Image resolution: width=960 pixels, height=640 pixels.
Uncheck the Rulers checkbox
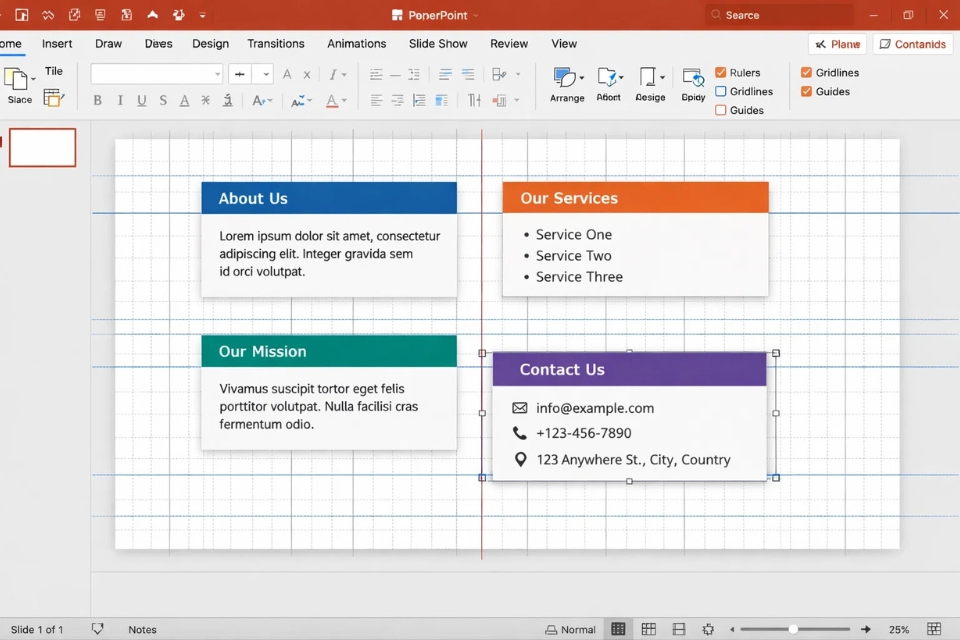[721, 73]
